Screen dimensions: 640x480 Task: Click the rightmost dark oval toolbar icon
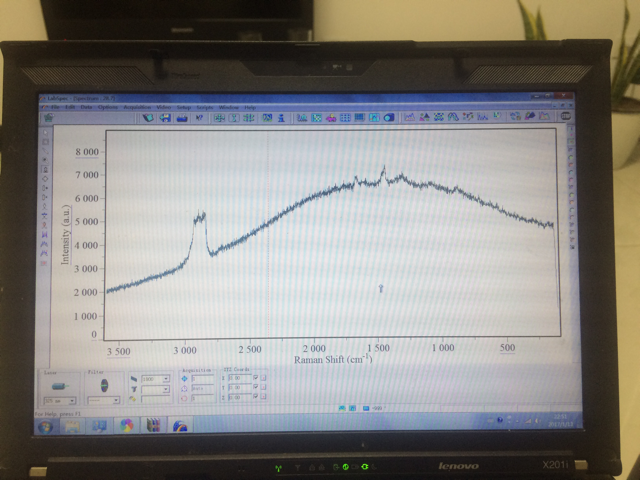tap(566, 116)
